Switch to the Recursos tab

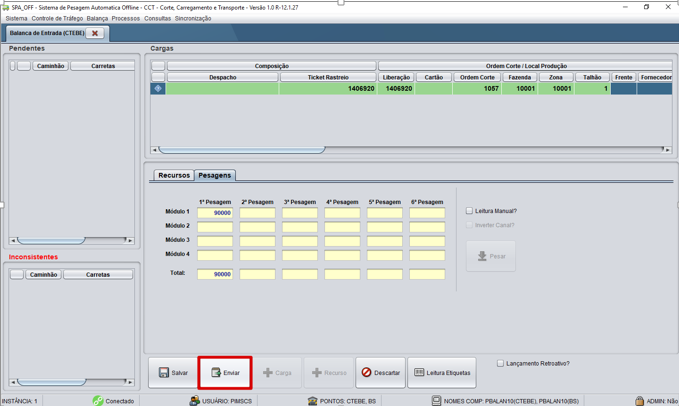(174, 175)
